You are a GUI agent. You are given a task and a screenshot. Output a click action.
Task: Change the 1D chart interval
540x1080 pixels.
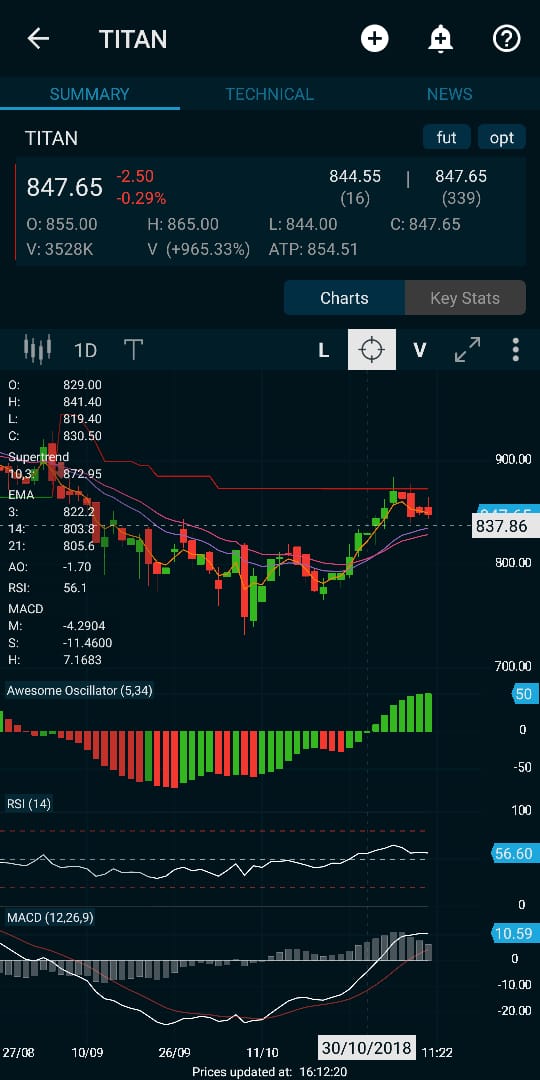pos(85,351)
